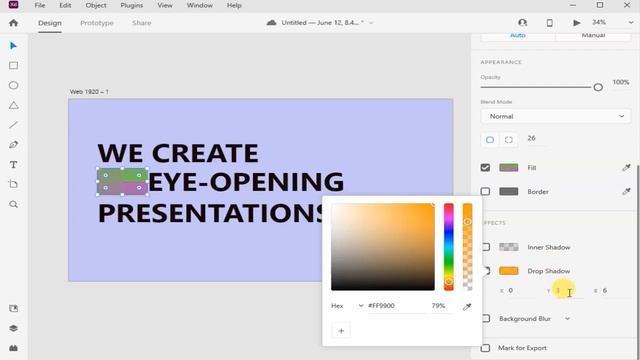Select same radius for all corners
Screen dimensions: 640x360
[x=490, y=140]
